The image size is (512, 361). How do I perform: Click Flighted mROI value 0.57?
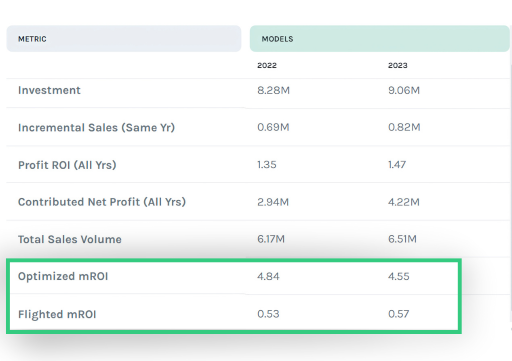coord(398,314)
